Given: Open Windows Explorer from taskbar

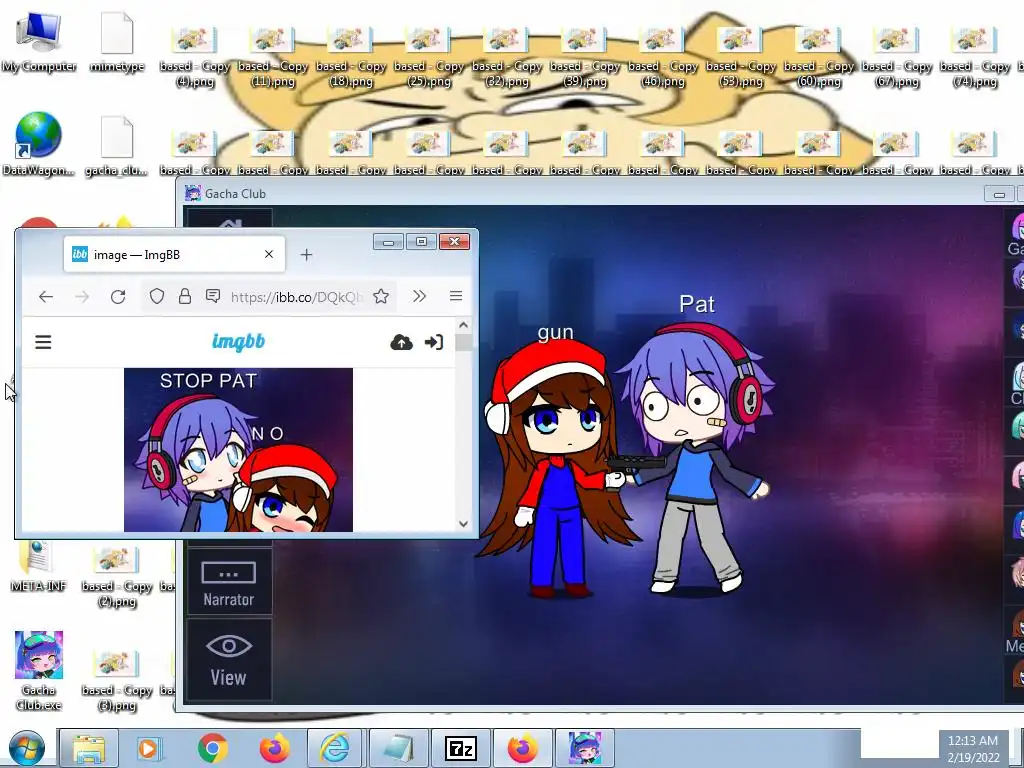Looking at the screenshot, I should tap(88, 748).
